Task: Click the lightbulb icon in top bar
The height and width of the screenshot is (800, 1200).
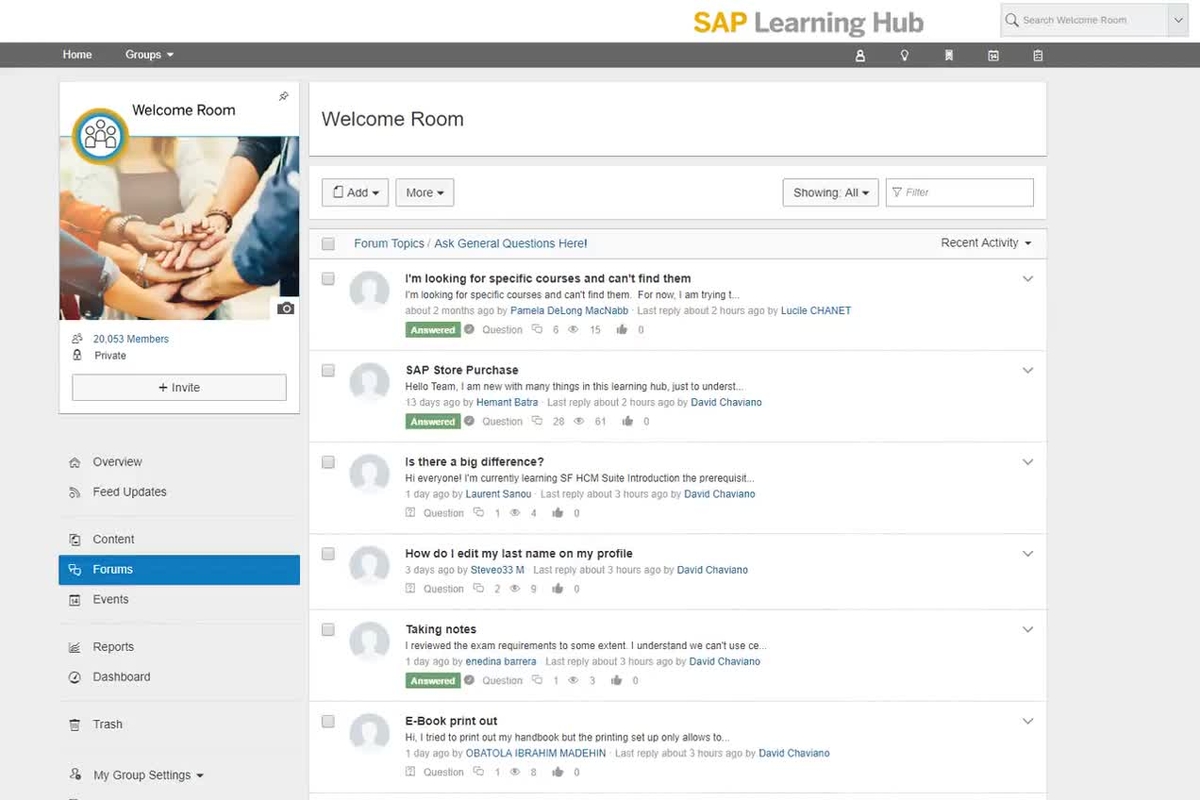Action: pos(904,56)
